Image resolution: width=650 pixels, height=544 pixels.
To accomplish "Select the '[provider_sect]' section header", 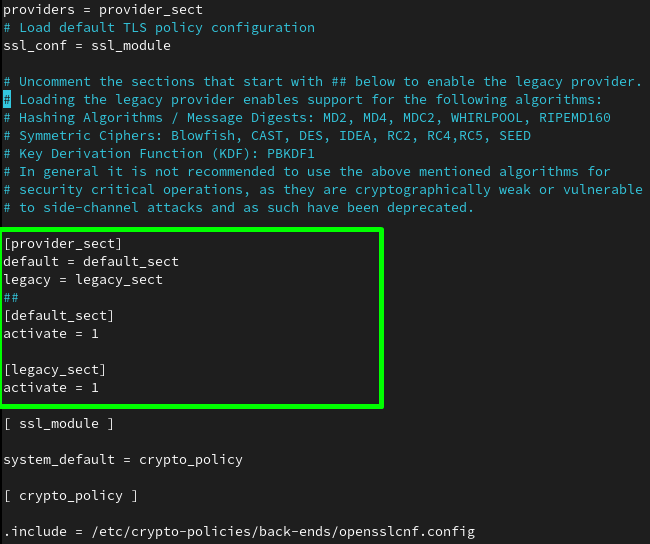I will (x=62, y=243).
